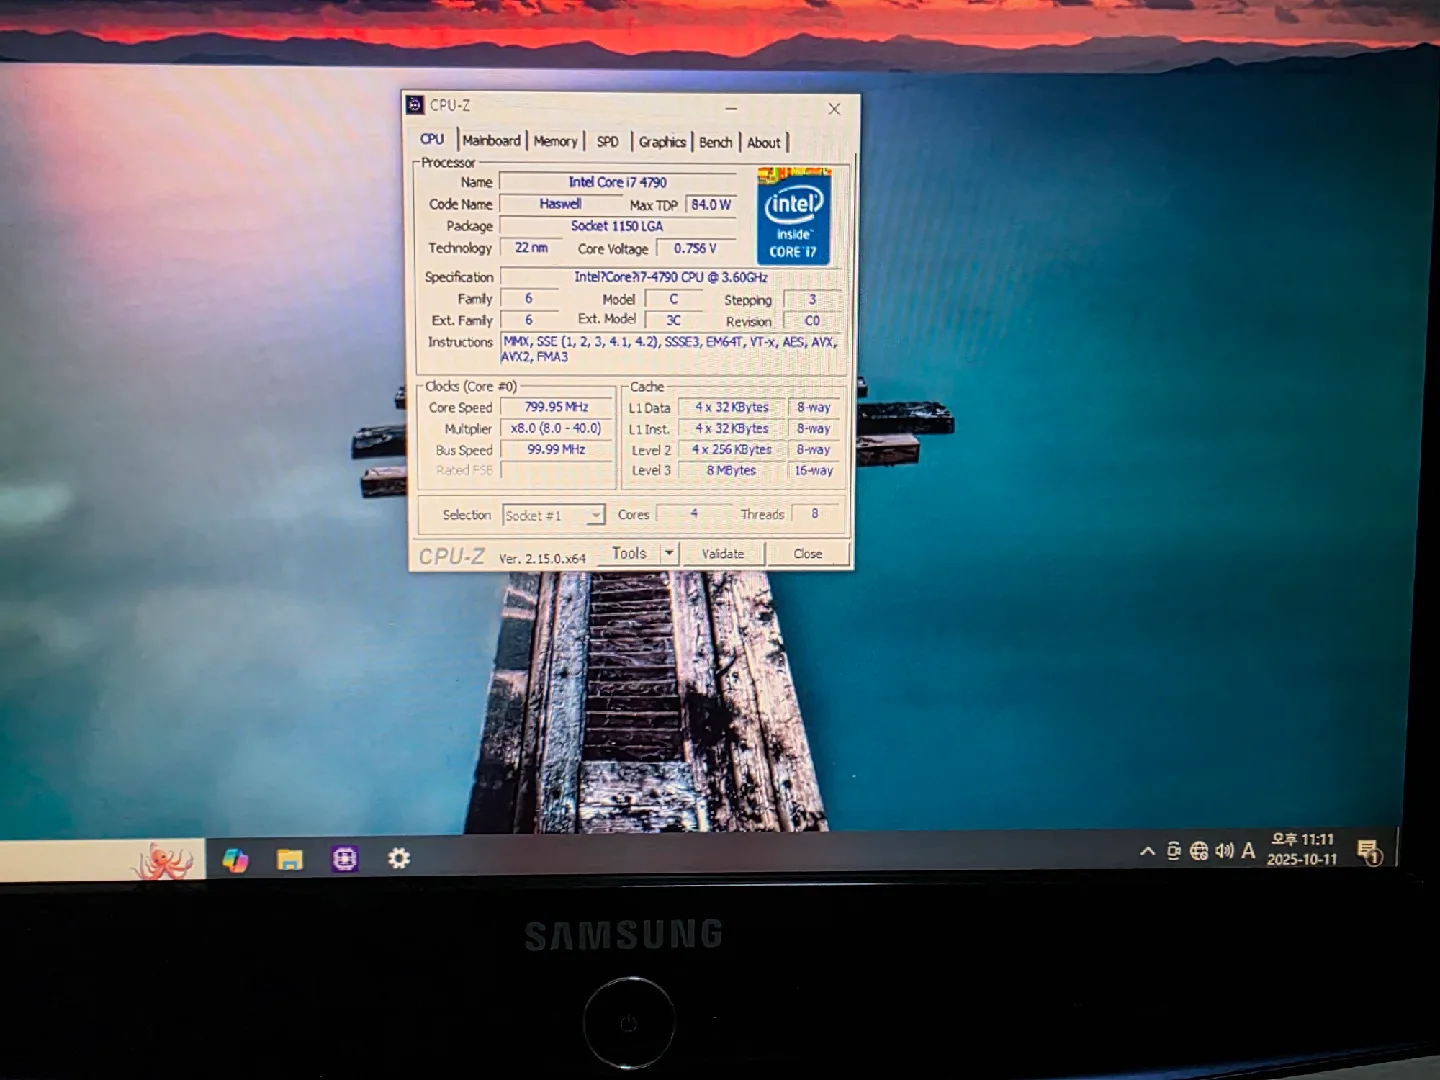Expand the Socket #1 selection dropdown
1440x1080 pixels.
click(x=596, y=515)
